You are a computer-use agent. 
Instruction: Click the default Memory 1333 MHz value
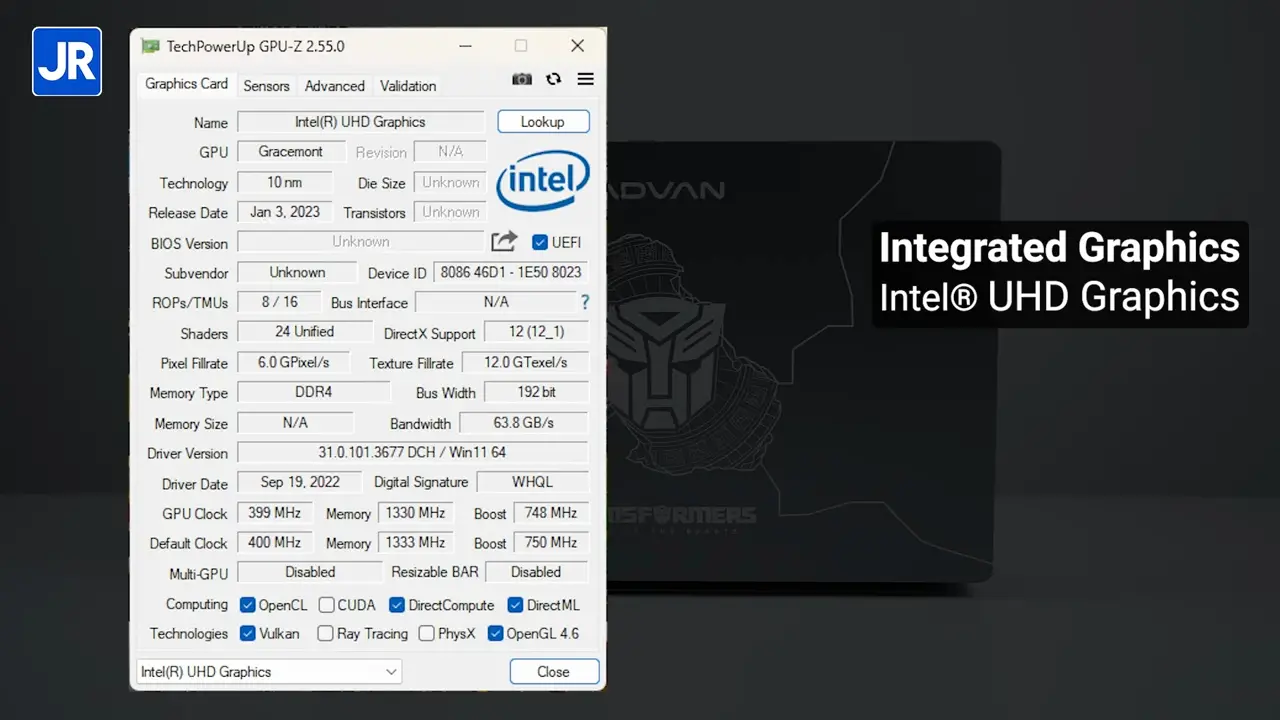click(415, 542)
